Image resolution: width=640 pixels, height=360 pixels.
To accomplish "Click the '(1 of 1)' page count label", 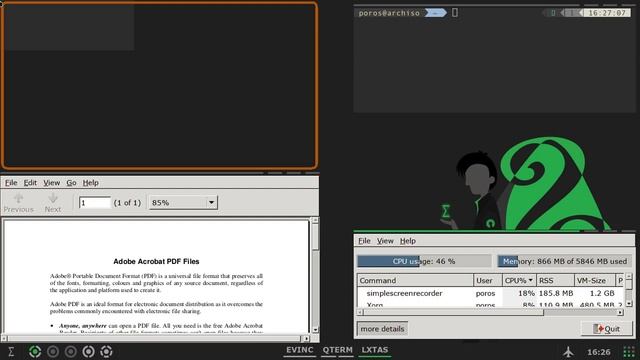I will click(127, 202).
